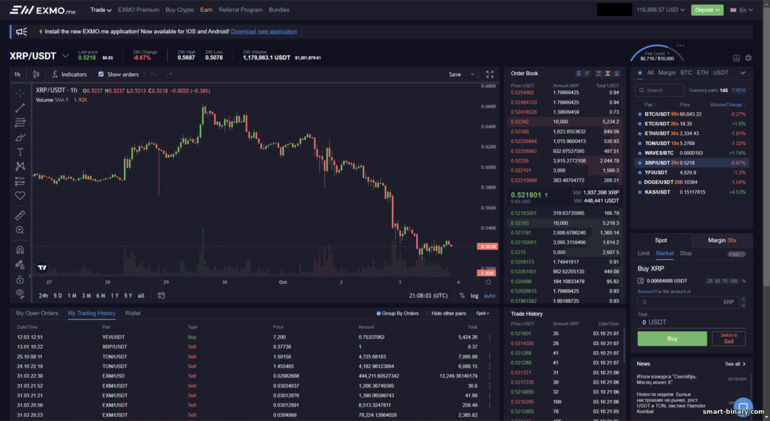Select the trend line drawing tool
Screen dimensions: 770x421
[x=20, y=108]
